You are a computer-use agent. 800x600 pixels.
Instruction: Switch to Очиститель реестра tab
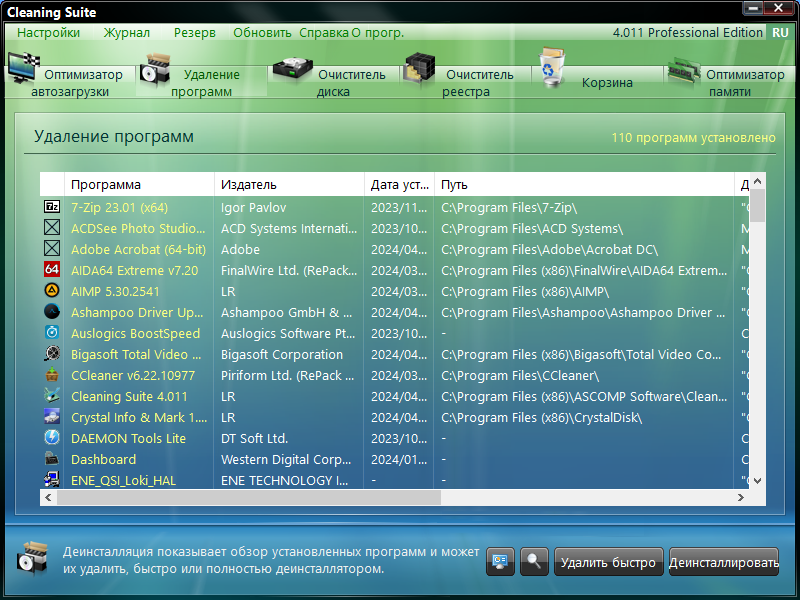[x=466, y=82]
